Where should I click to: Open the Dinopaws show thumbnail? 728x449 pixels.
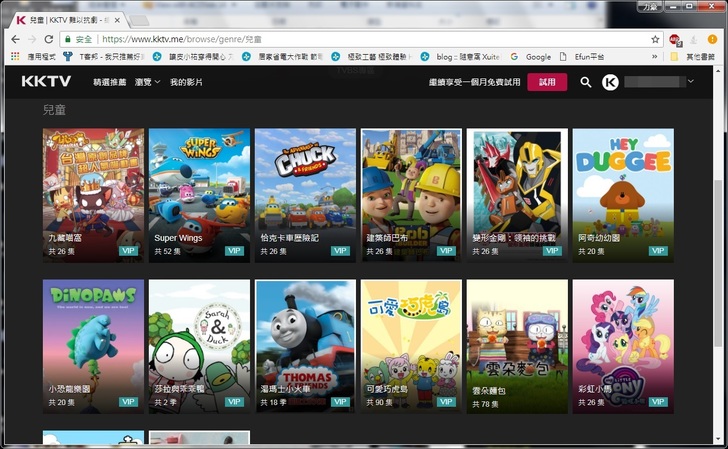click(x=93, y=346)
